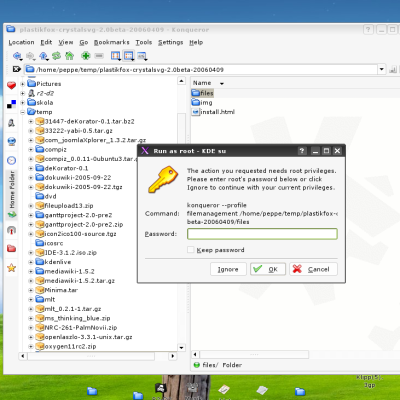Viewport: 400px width, 400px height.
Task: Open the penguin sidebar tab
Action: tap(11, 123)
